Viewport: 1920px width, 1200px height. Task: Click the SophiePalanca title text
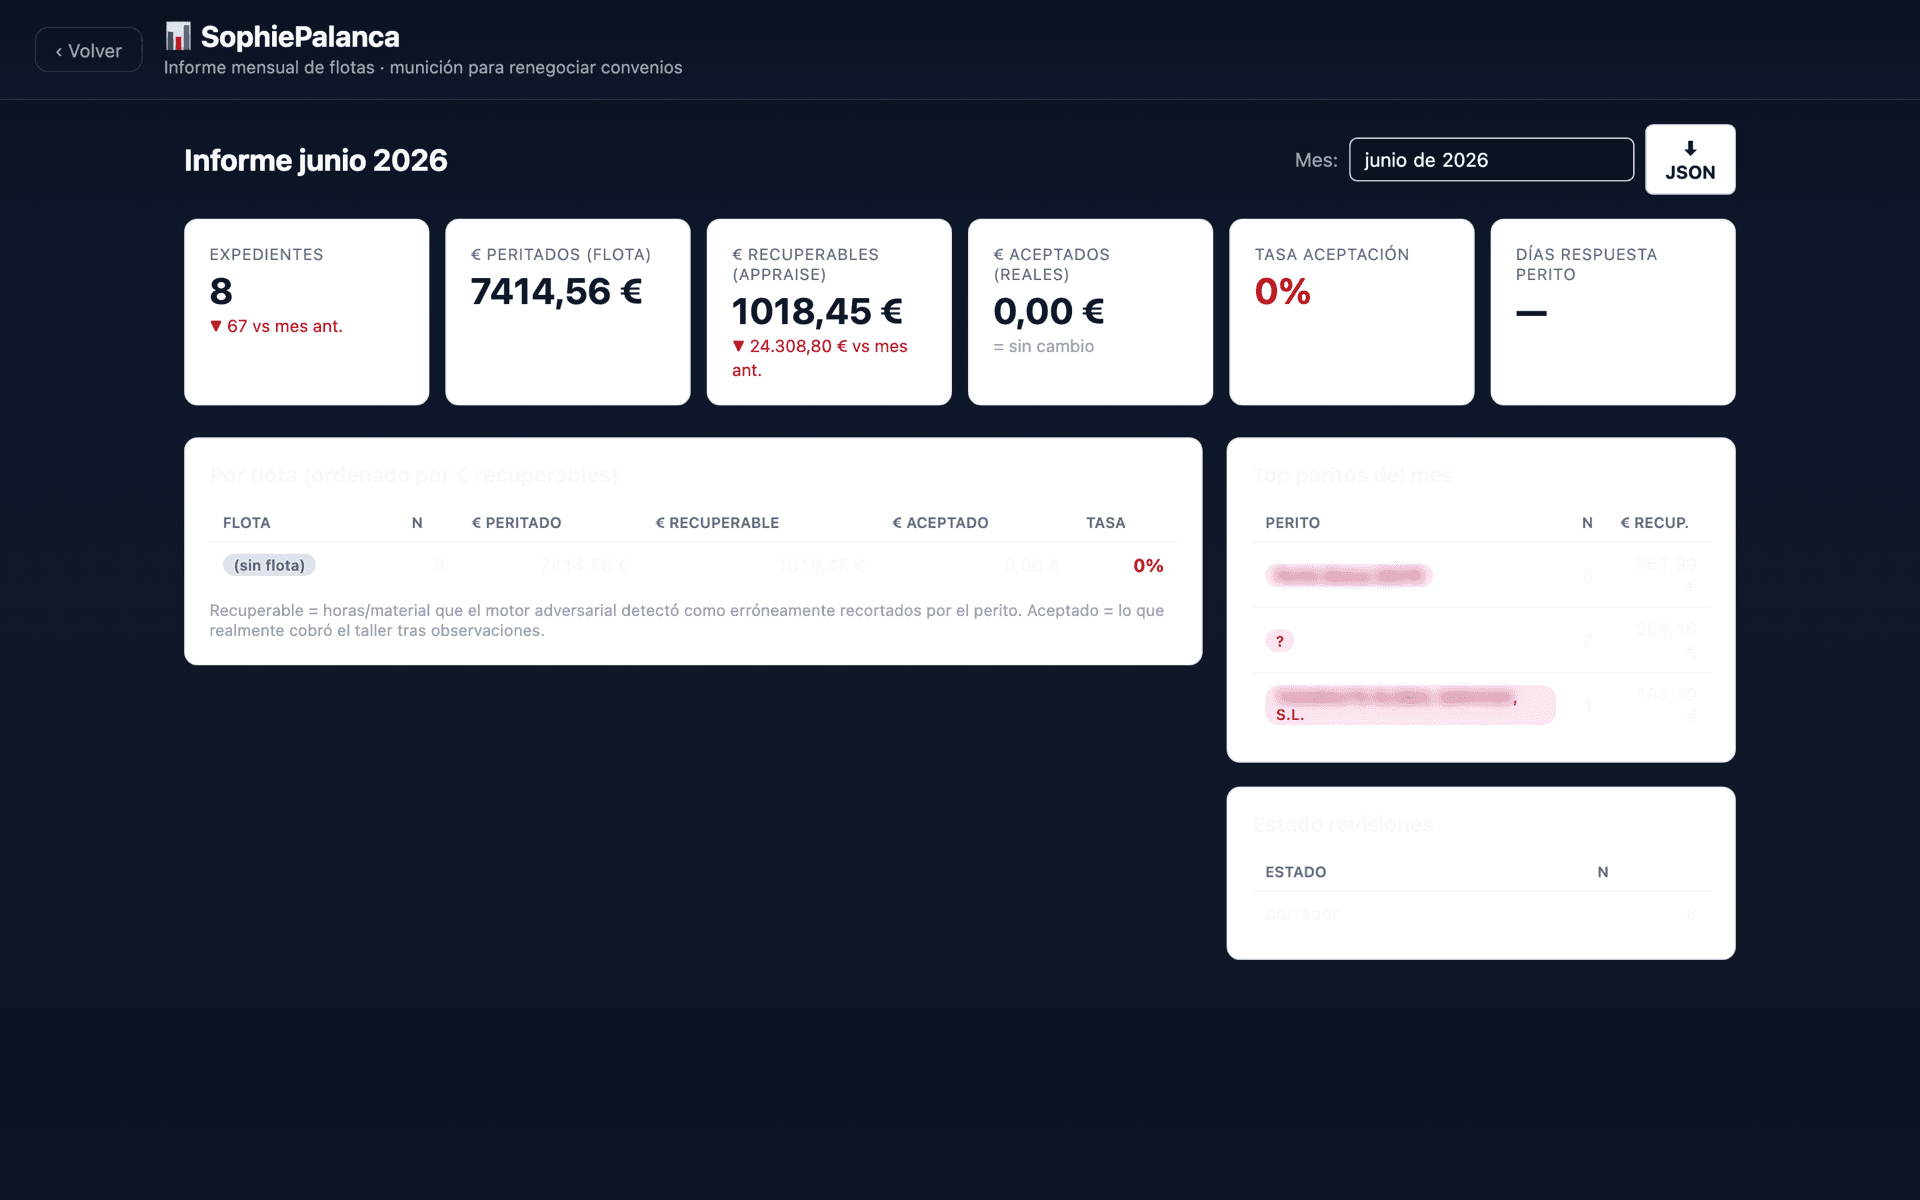point(300,37)
